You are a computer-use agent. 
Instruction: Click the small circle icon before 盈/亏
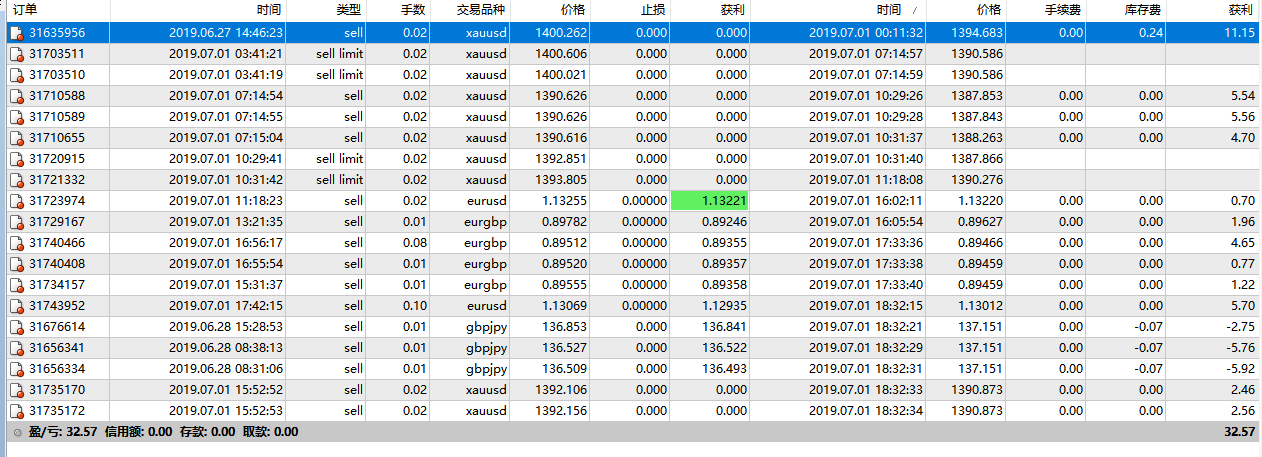(16, 432)
